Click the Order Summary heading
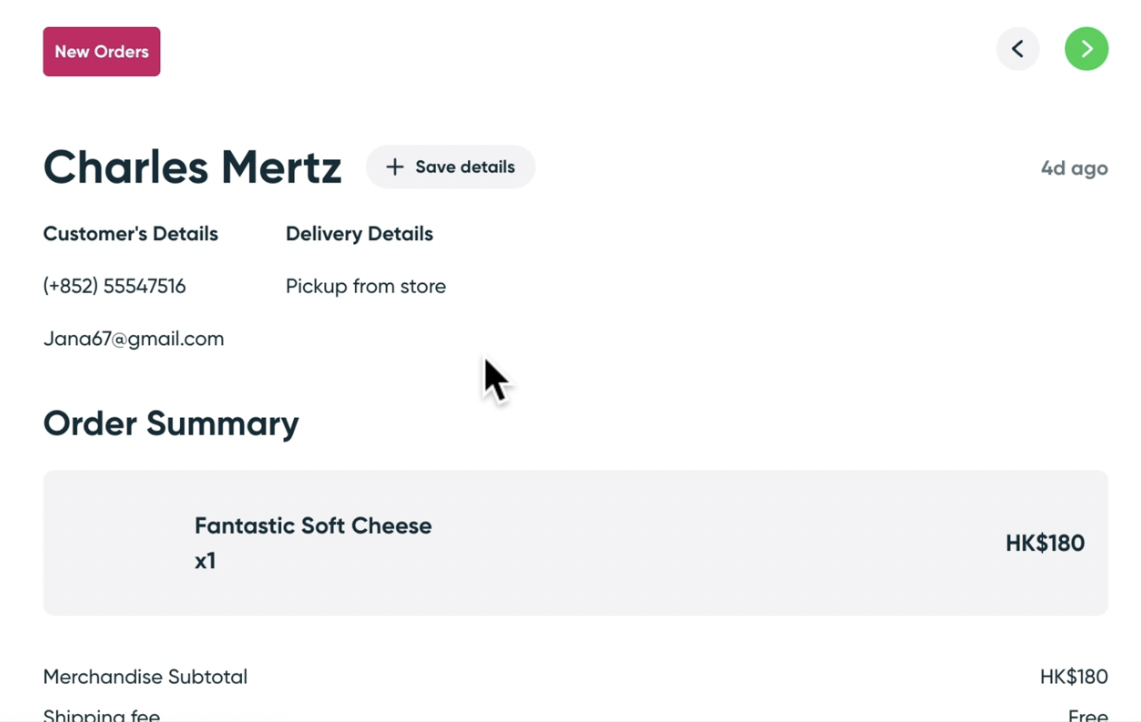 [171, 423]
